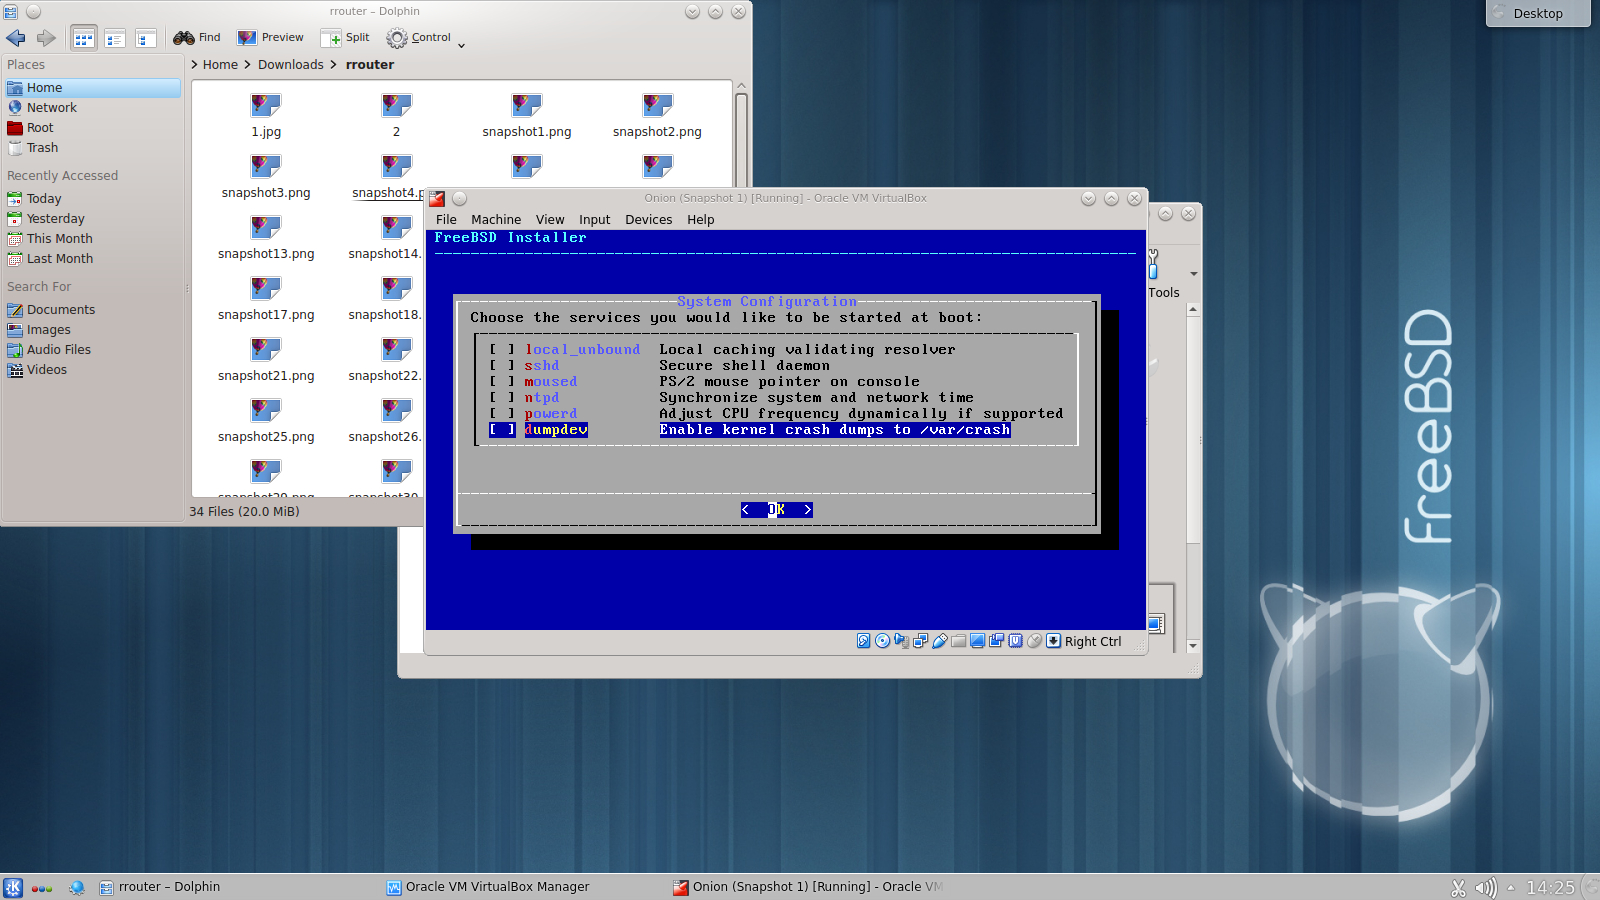Switch Dolphin to Compact view mode
The image size is (1600, 900).
(115, 39)
